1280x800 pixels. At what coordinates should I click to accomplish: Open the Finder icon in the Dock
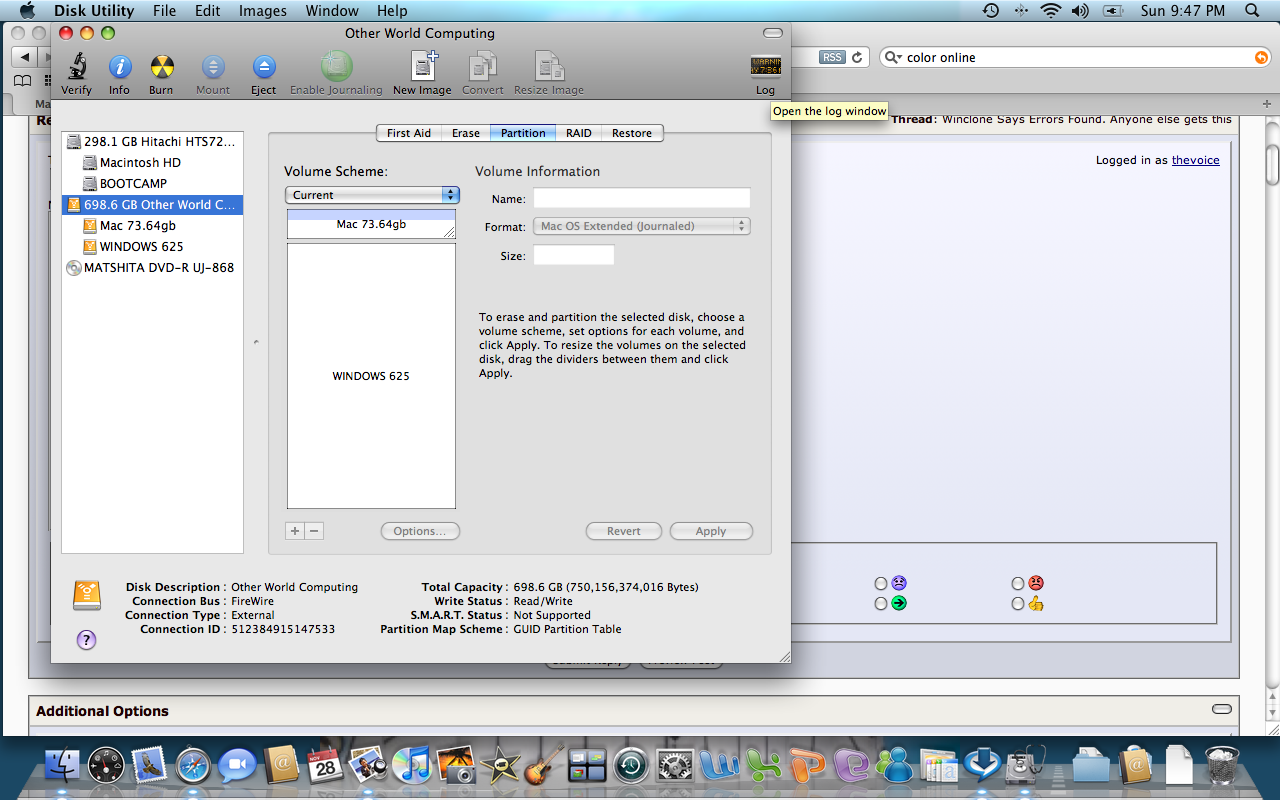(63, 765)
